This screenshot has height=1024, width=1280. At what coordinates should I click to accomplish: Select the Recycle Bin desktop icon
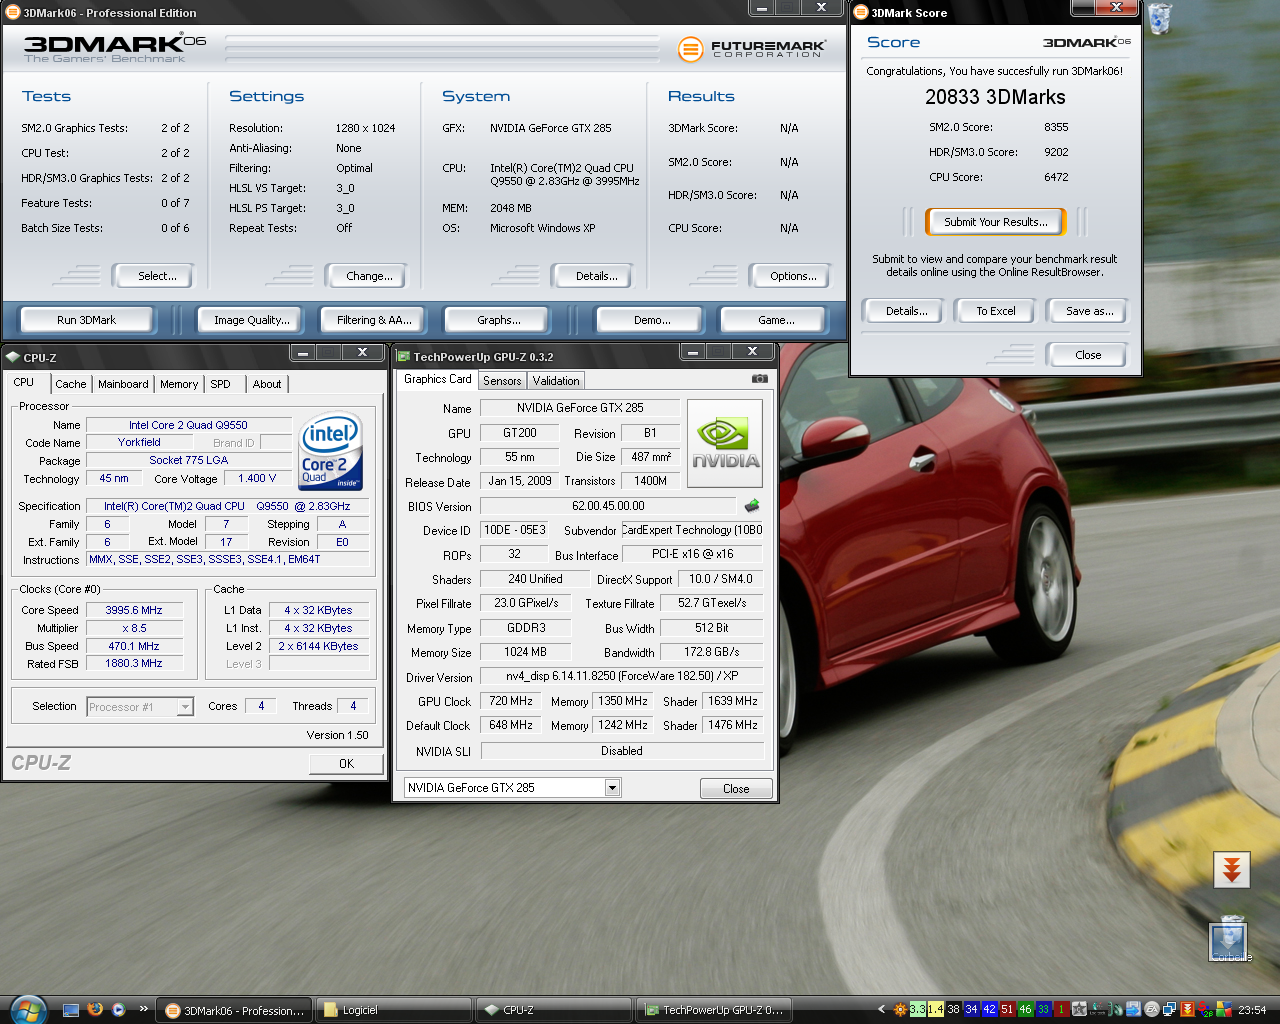click(1159, 19)
